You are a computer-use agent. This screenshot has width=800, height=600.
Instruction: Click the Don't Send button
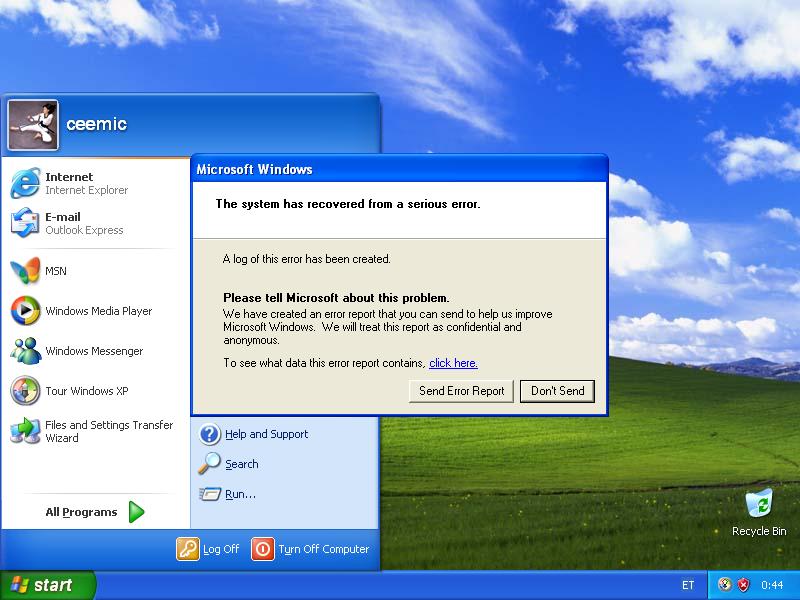point(557,391)
